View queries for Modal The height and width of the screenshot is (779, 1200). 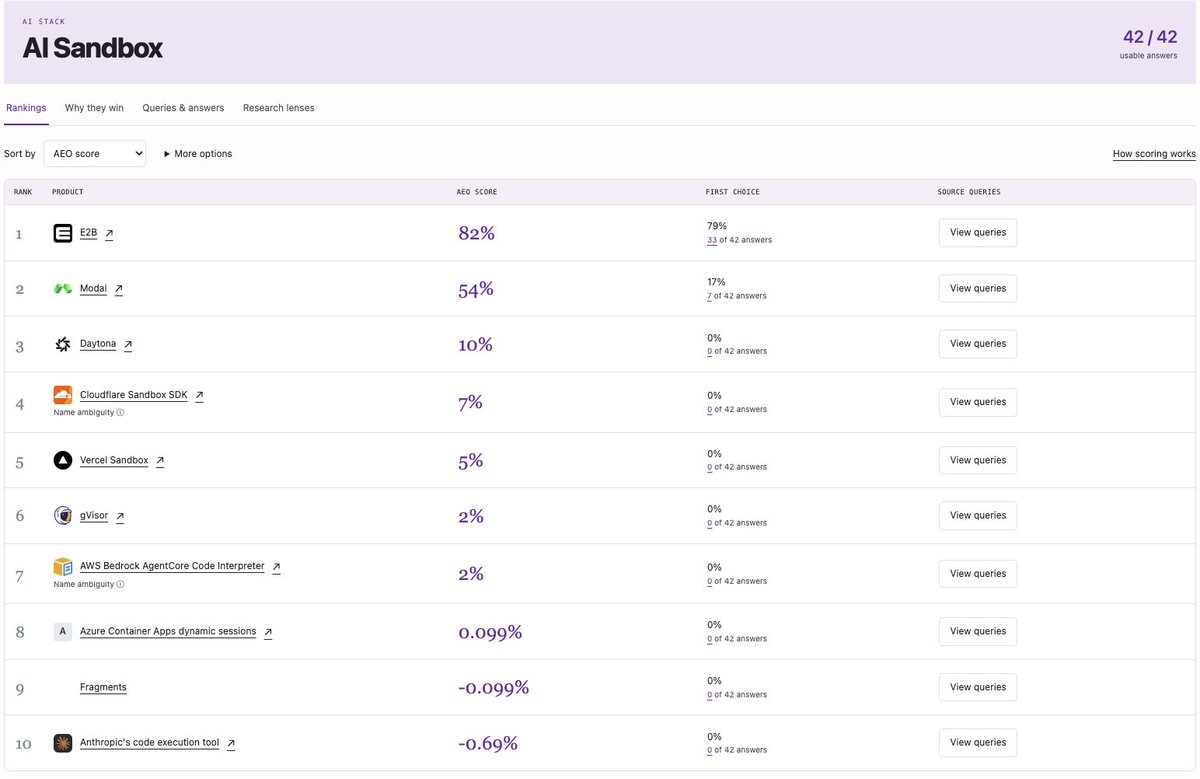(x=978, y=288)
